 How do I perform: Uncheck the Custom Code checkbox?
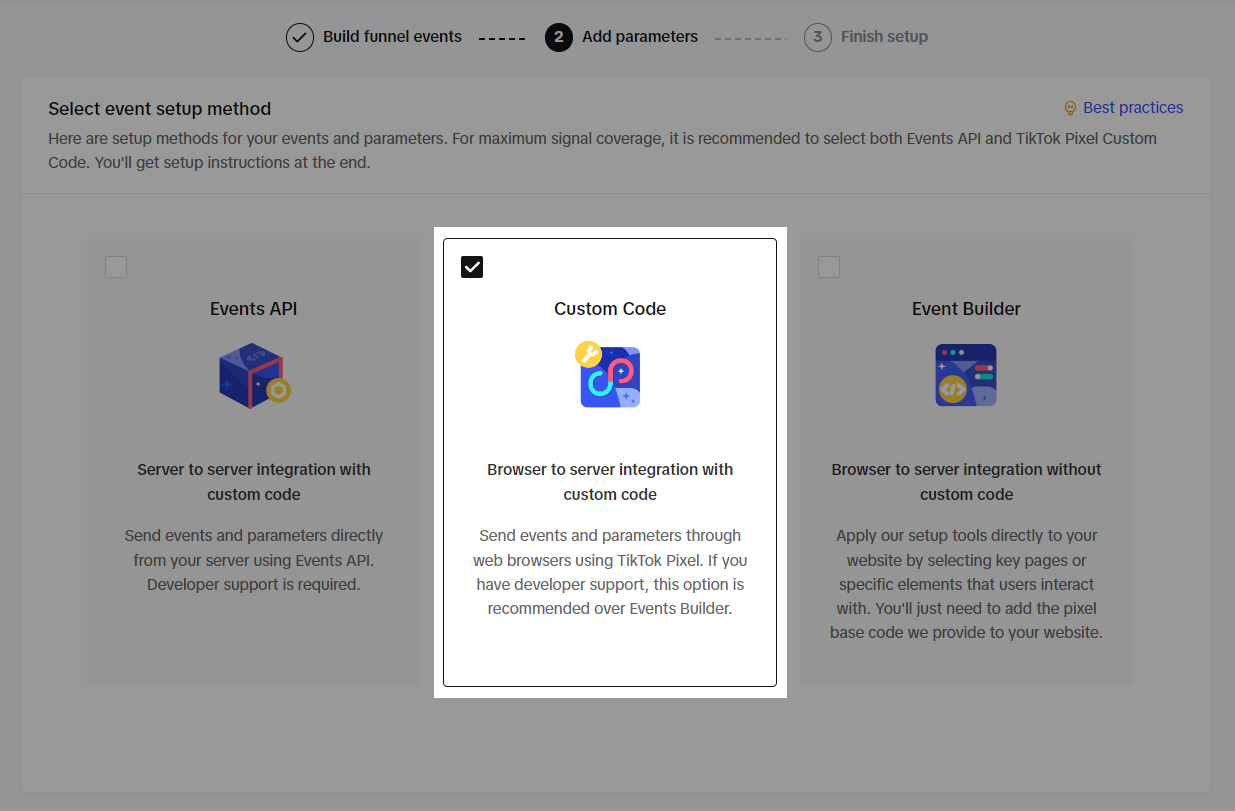pyautogui.click(x=472, y=267)
